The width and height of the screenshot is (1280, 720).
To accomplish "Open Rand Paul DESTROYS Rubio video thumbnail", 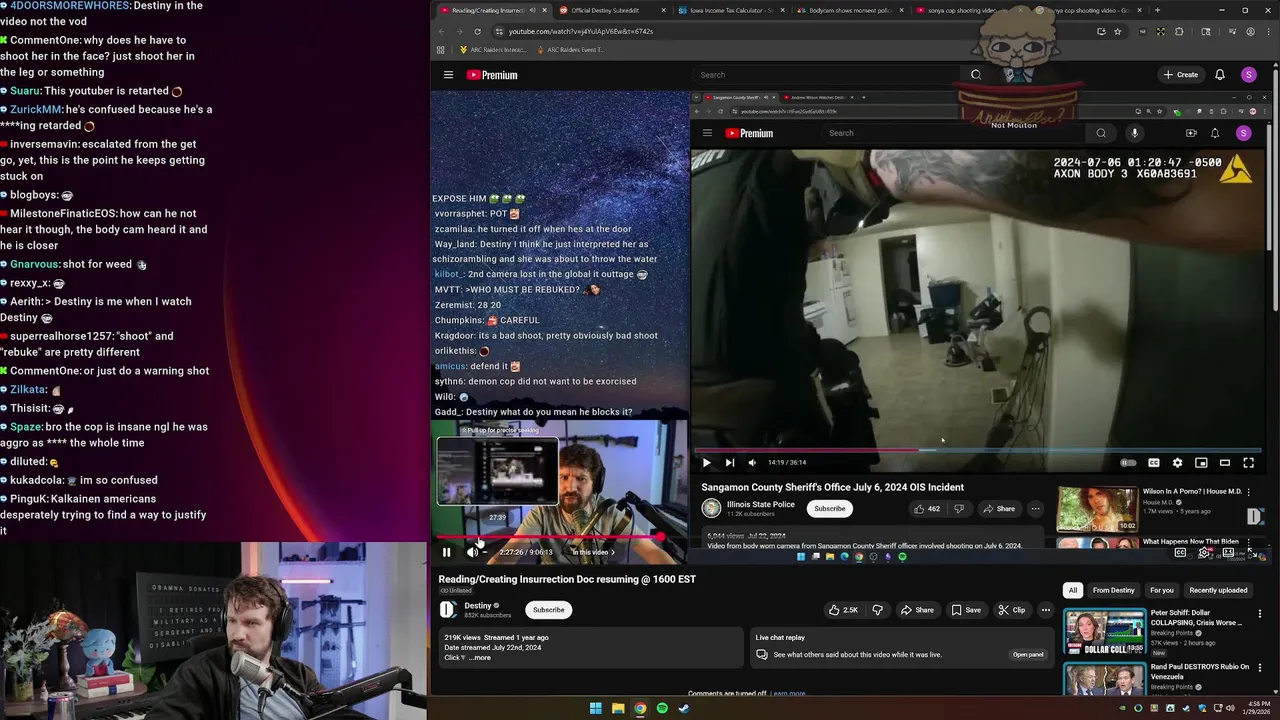I will click(x=1104, y=680).
